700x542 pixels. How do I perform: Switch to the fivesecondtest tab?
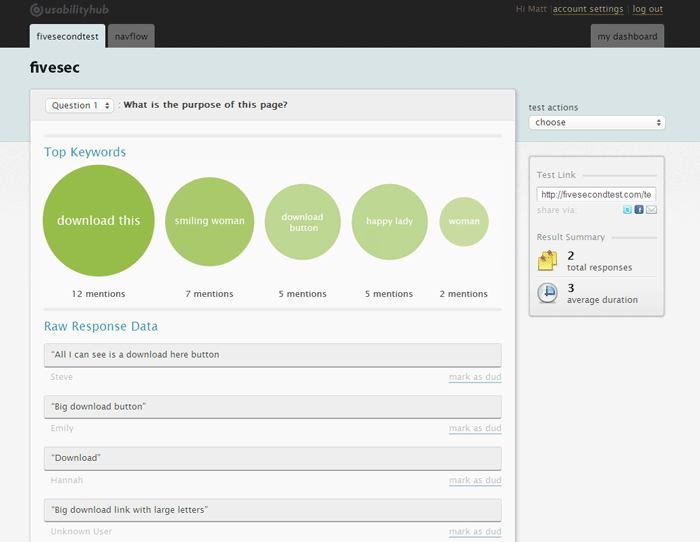coord(67,36)
